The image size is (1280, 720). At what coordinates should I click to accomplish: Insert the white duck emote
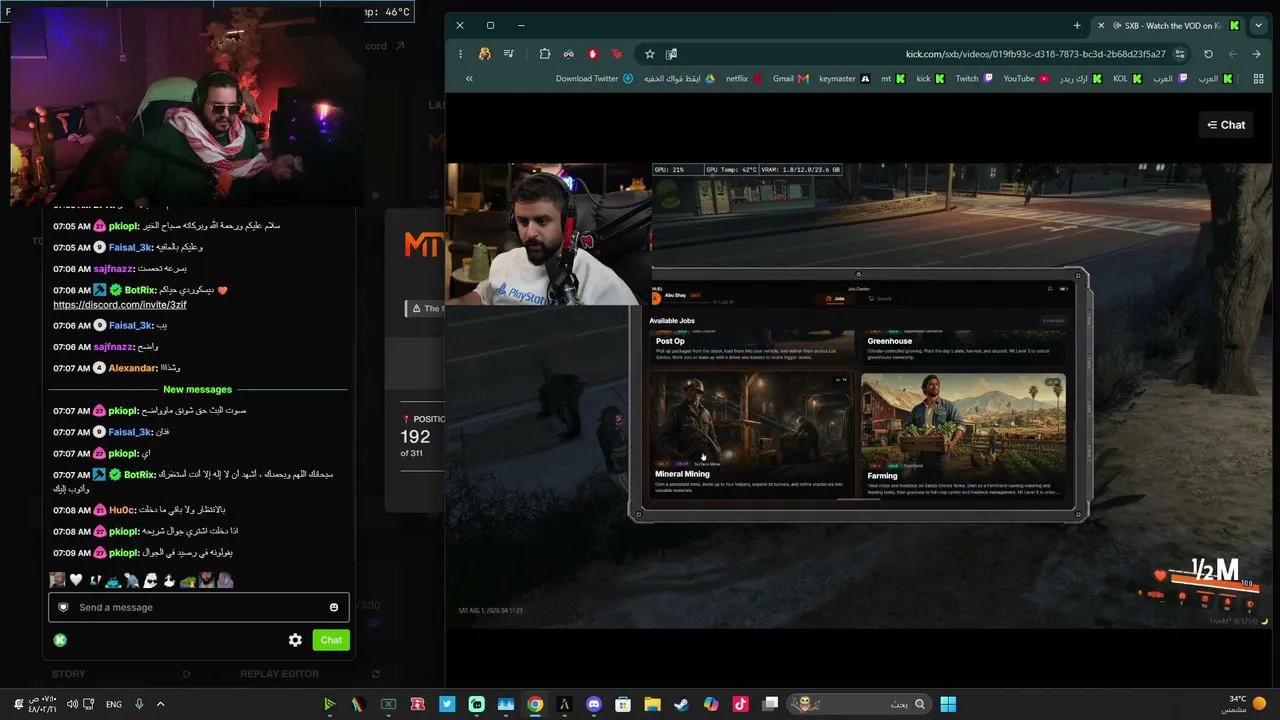tap(169, 580)
